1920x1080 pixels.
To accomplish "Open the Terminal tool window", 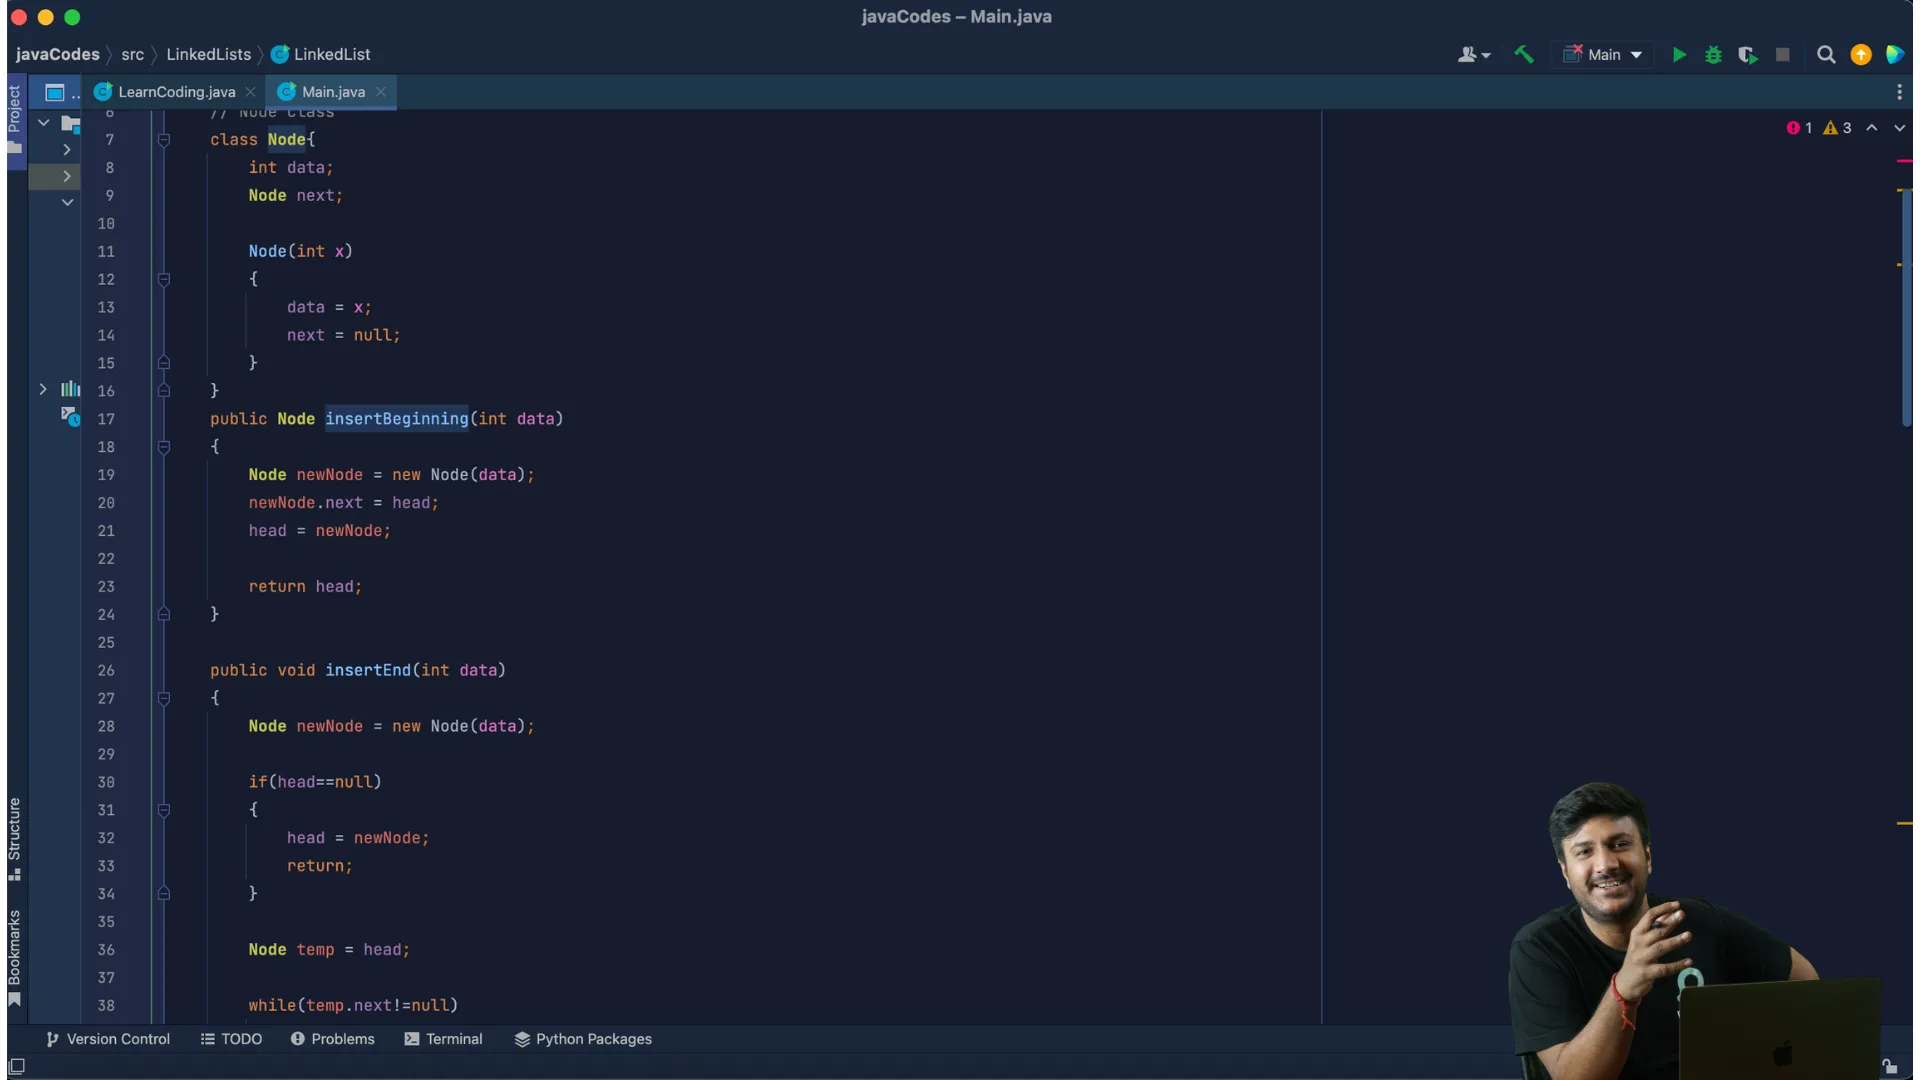I will pos(443,1039).
